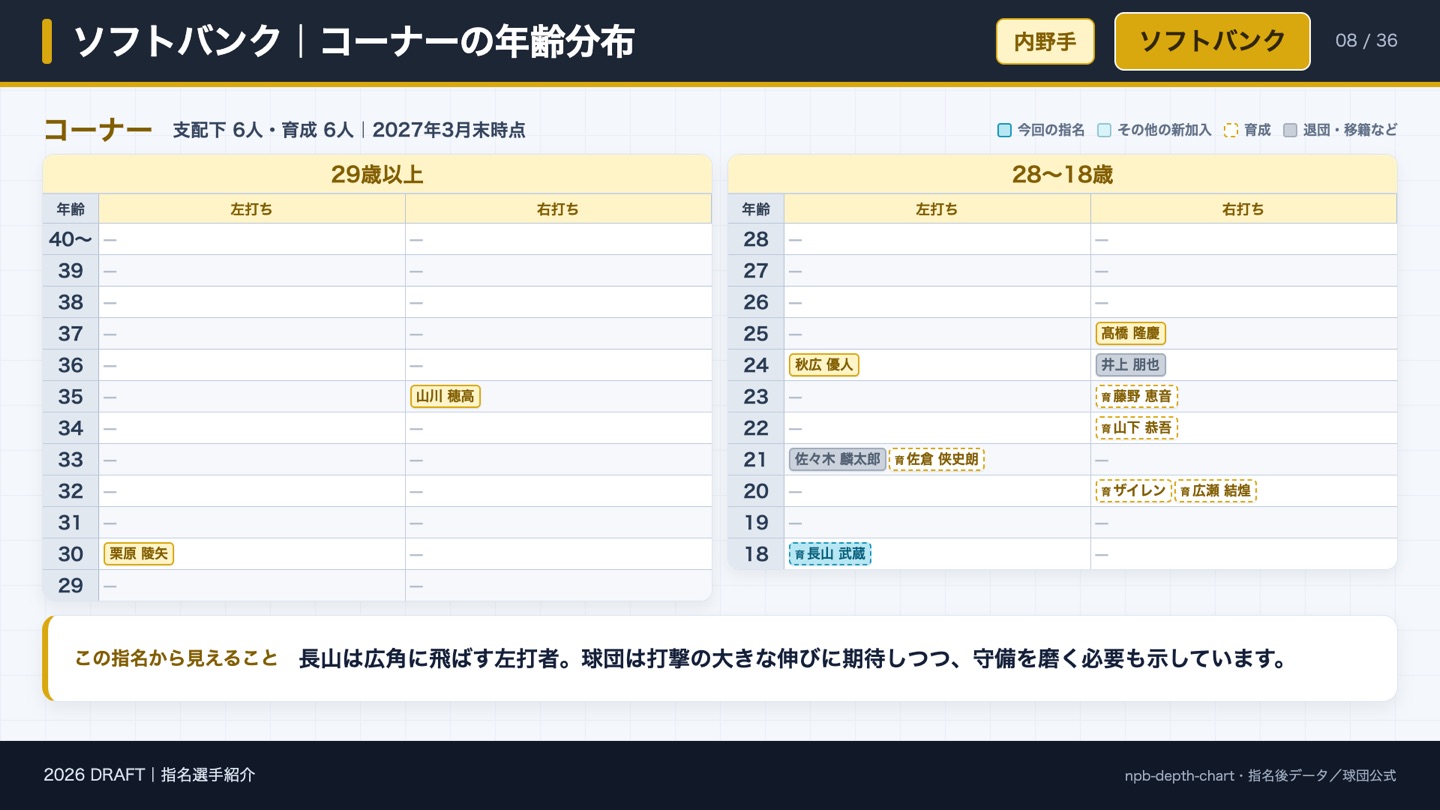Click the ザイレン player chip

pos(1133,491)
